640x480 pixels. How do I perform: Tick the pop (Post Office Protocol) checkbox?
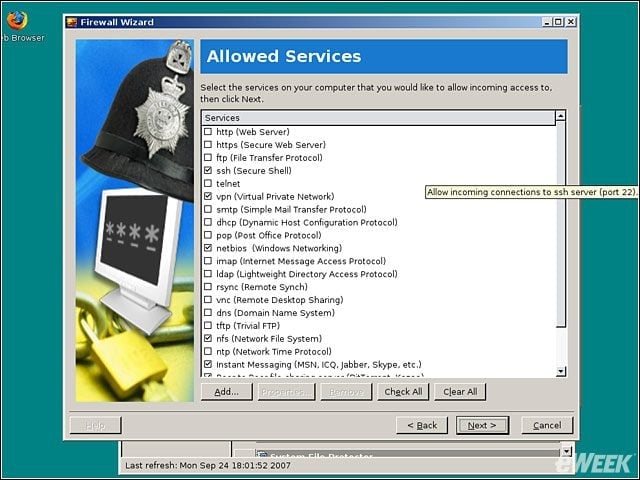coord(208,235)
